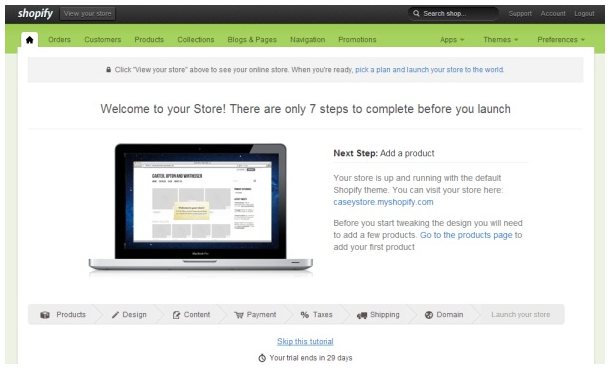This screenshot has width=612, height=374.
Task: Open the Blogs & Pages tab
Action: click(x=252, y=39)
